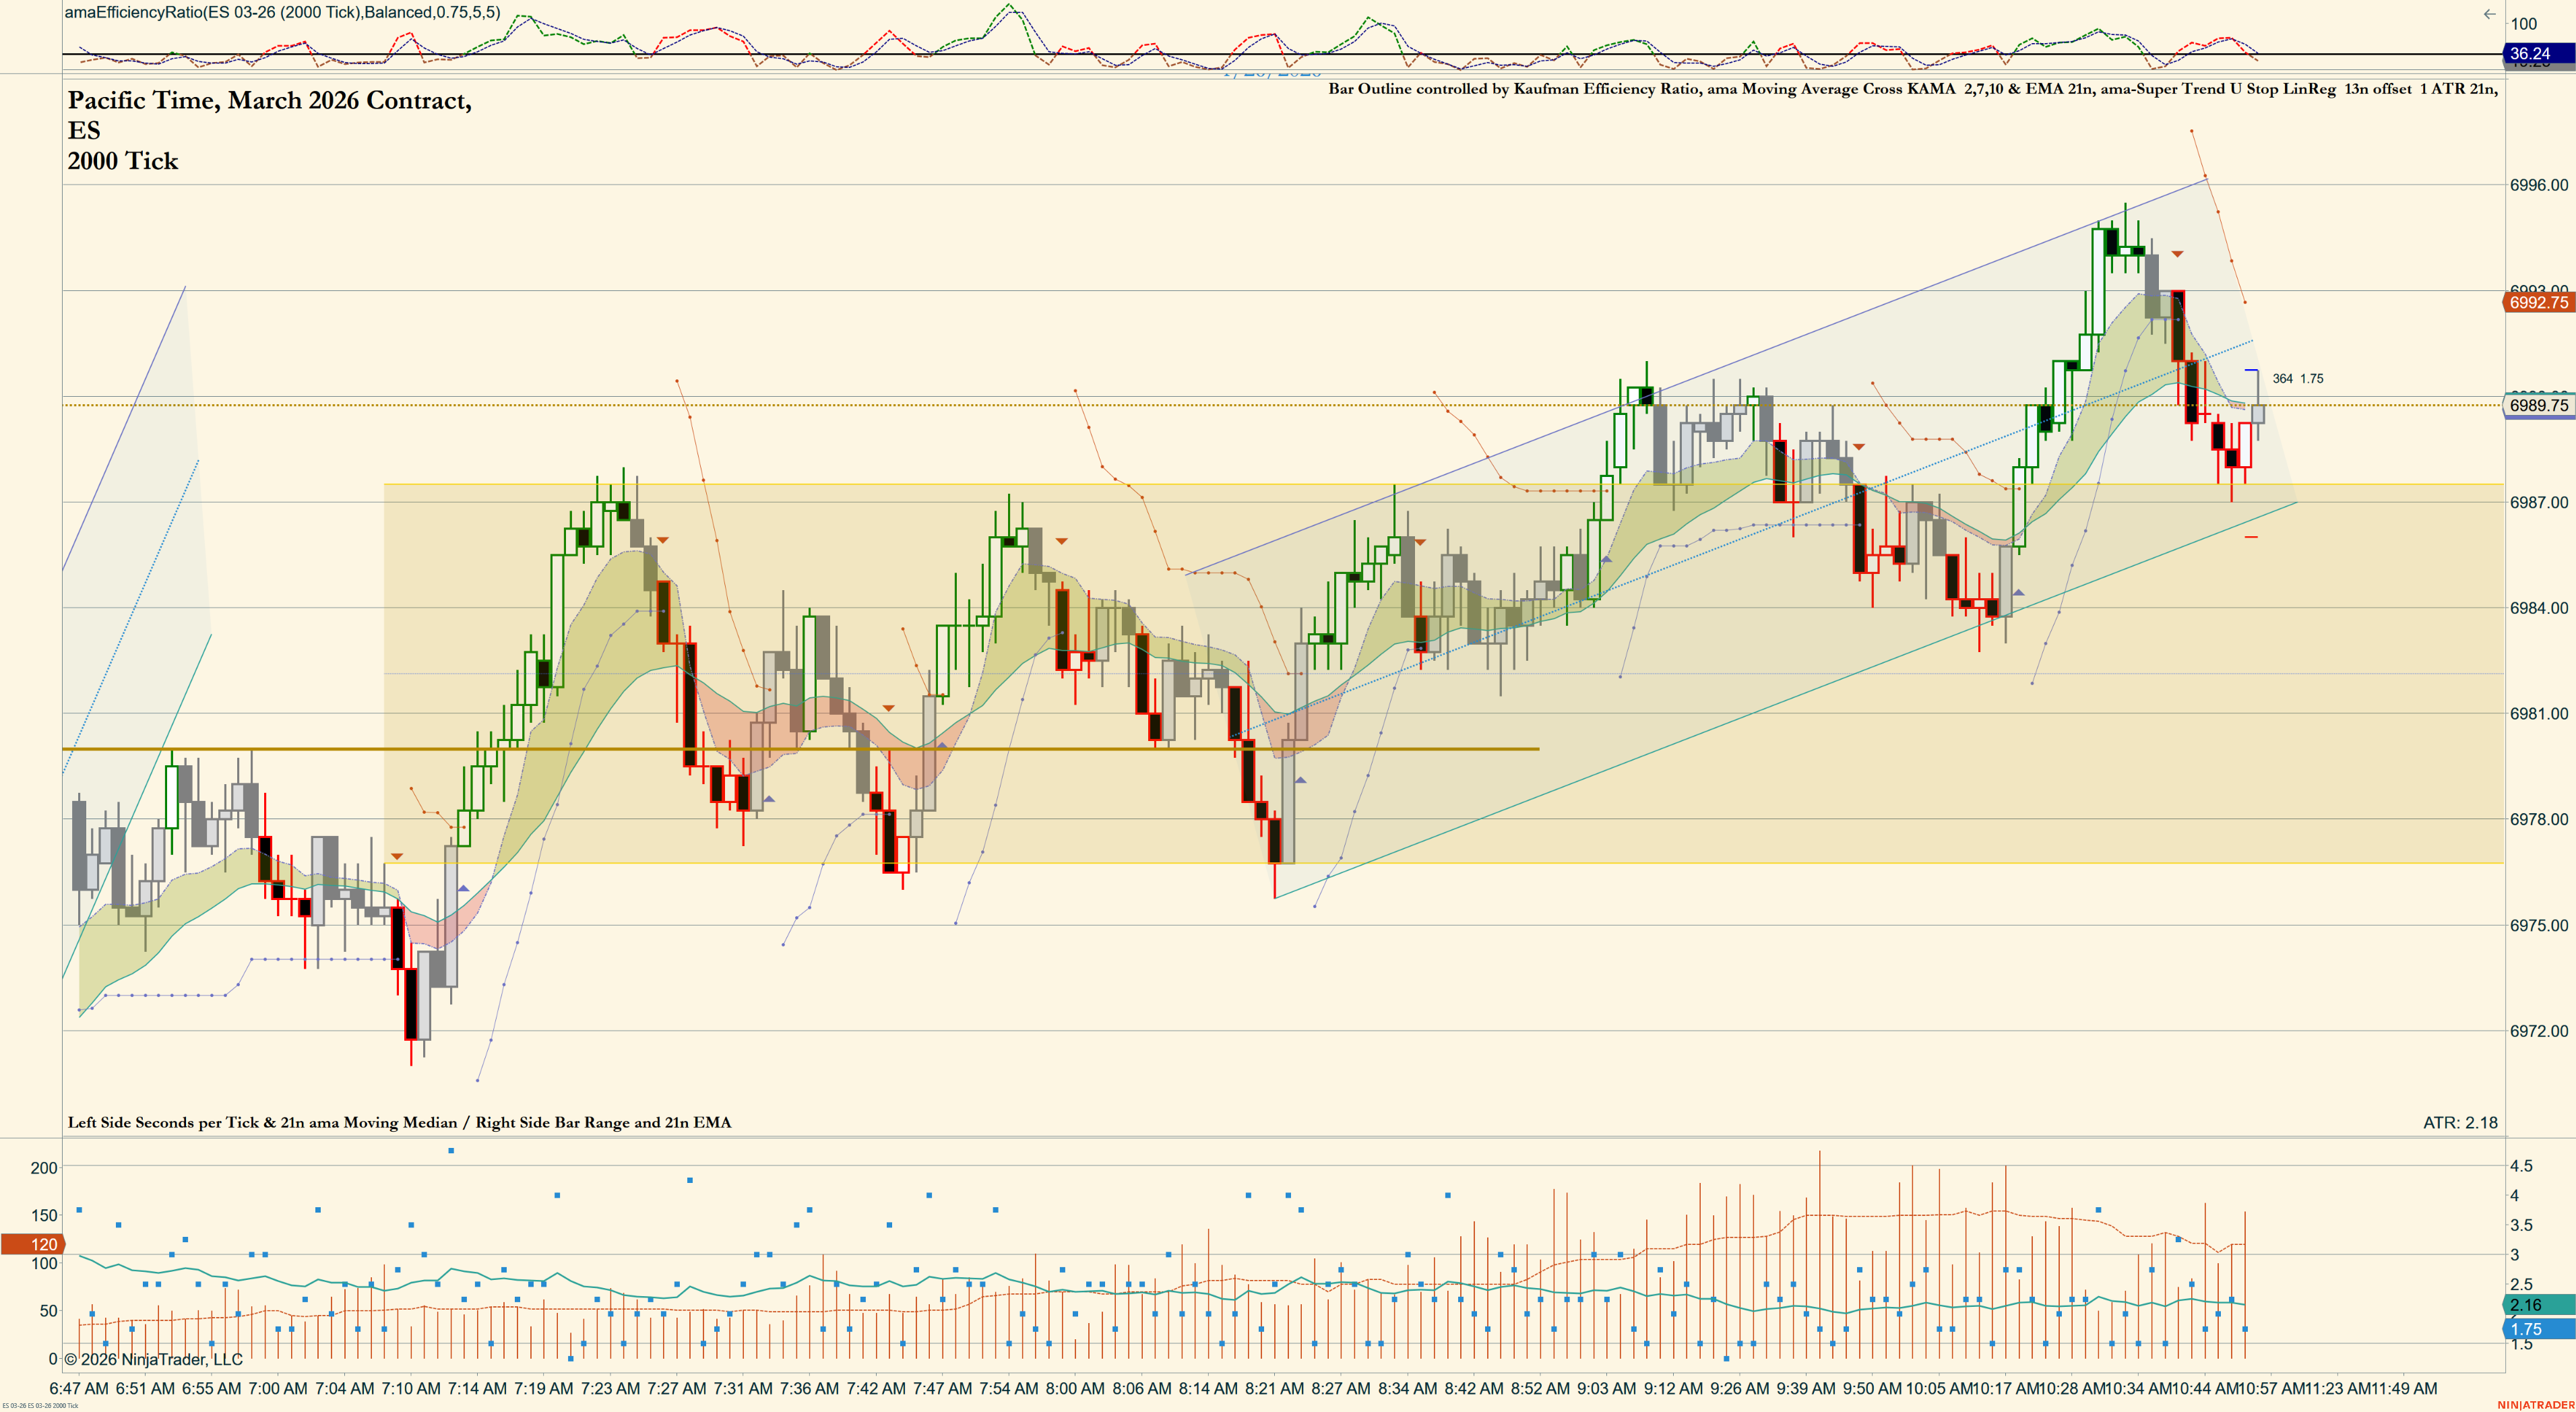This screenshot has width=2576, height=1412.
Task: Click the current price marker 6989.75
Action: 2538,405
